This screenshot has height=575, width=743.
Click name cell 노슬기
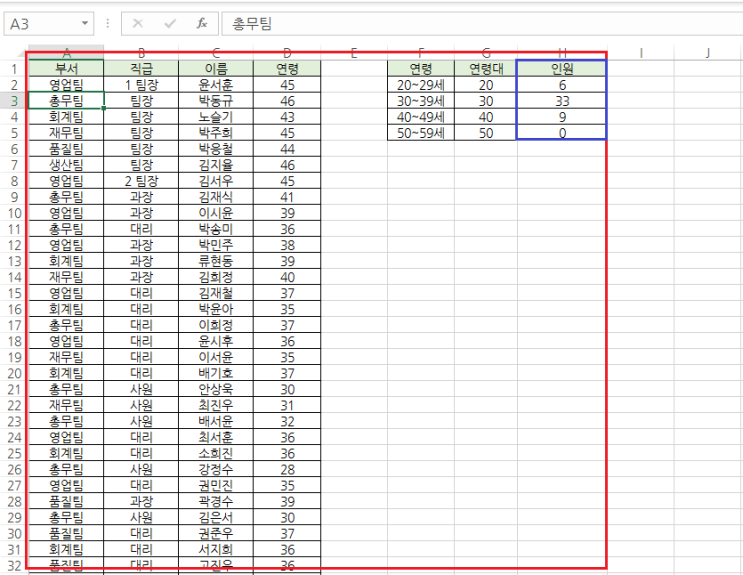(x=216, y=117)
